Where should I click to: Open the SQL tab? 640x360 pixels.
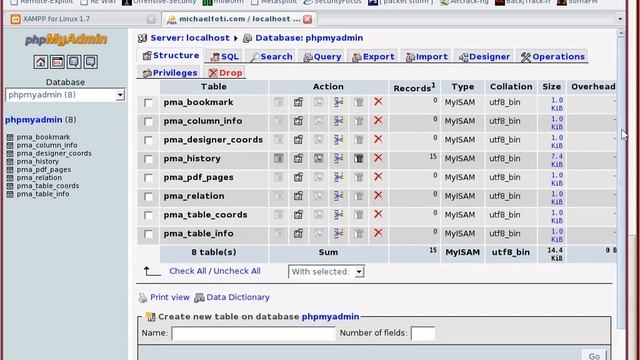pos(224,57)
